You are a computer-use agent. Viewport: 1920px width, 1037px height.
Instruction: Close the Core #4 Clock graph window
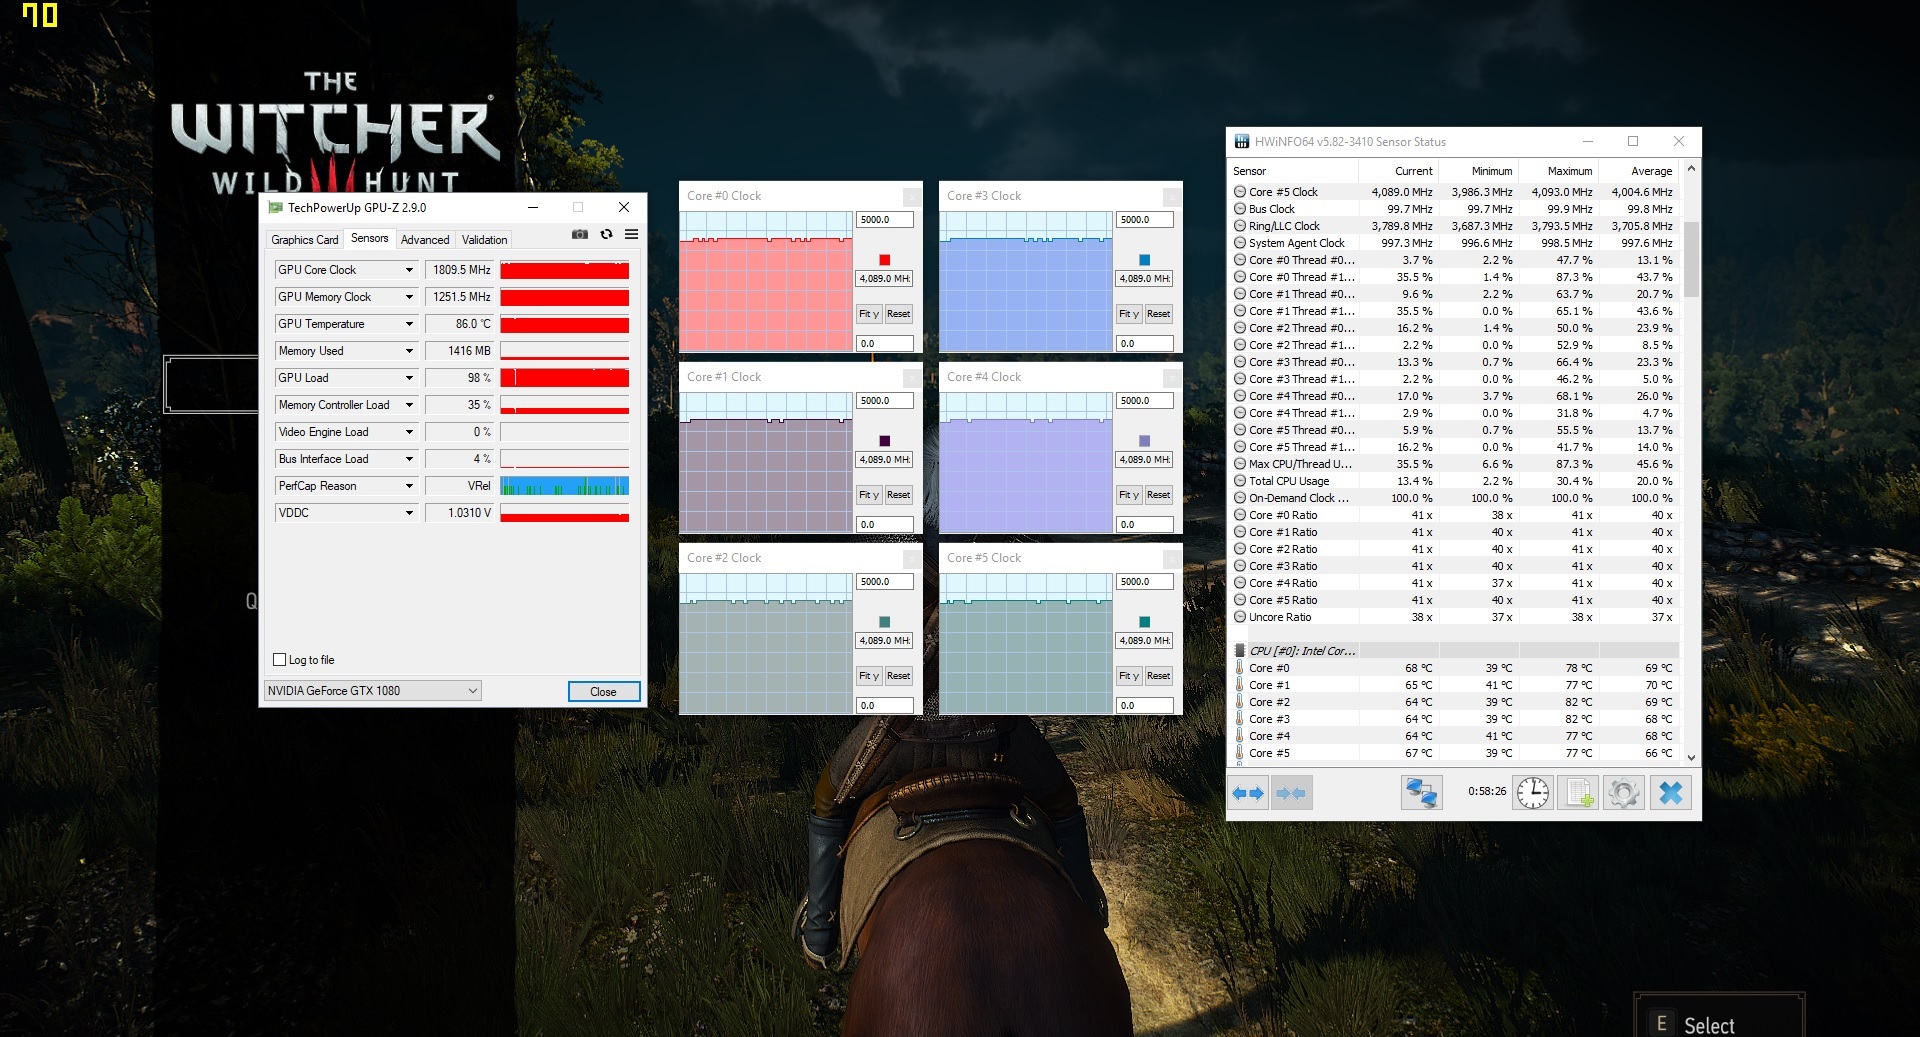pyautogui.click(x=1172, y=378)
